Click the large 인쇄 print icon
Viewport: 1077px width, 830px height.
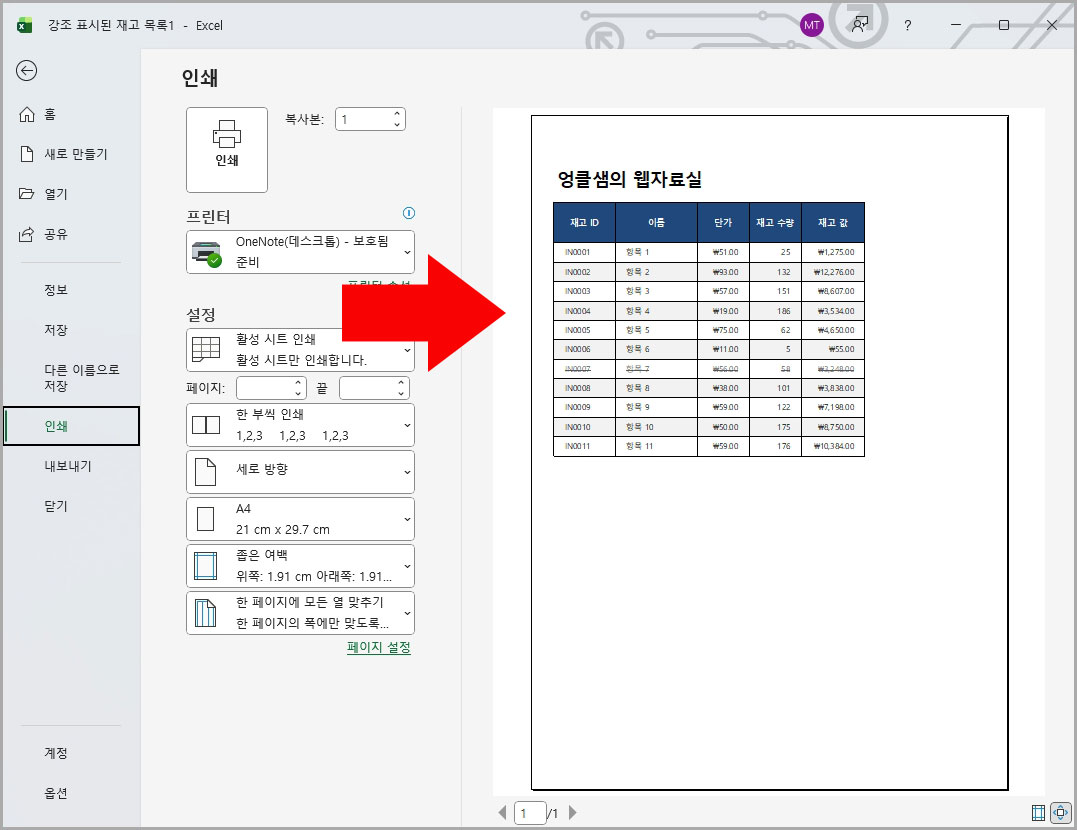(226, 149)
